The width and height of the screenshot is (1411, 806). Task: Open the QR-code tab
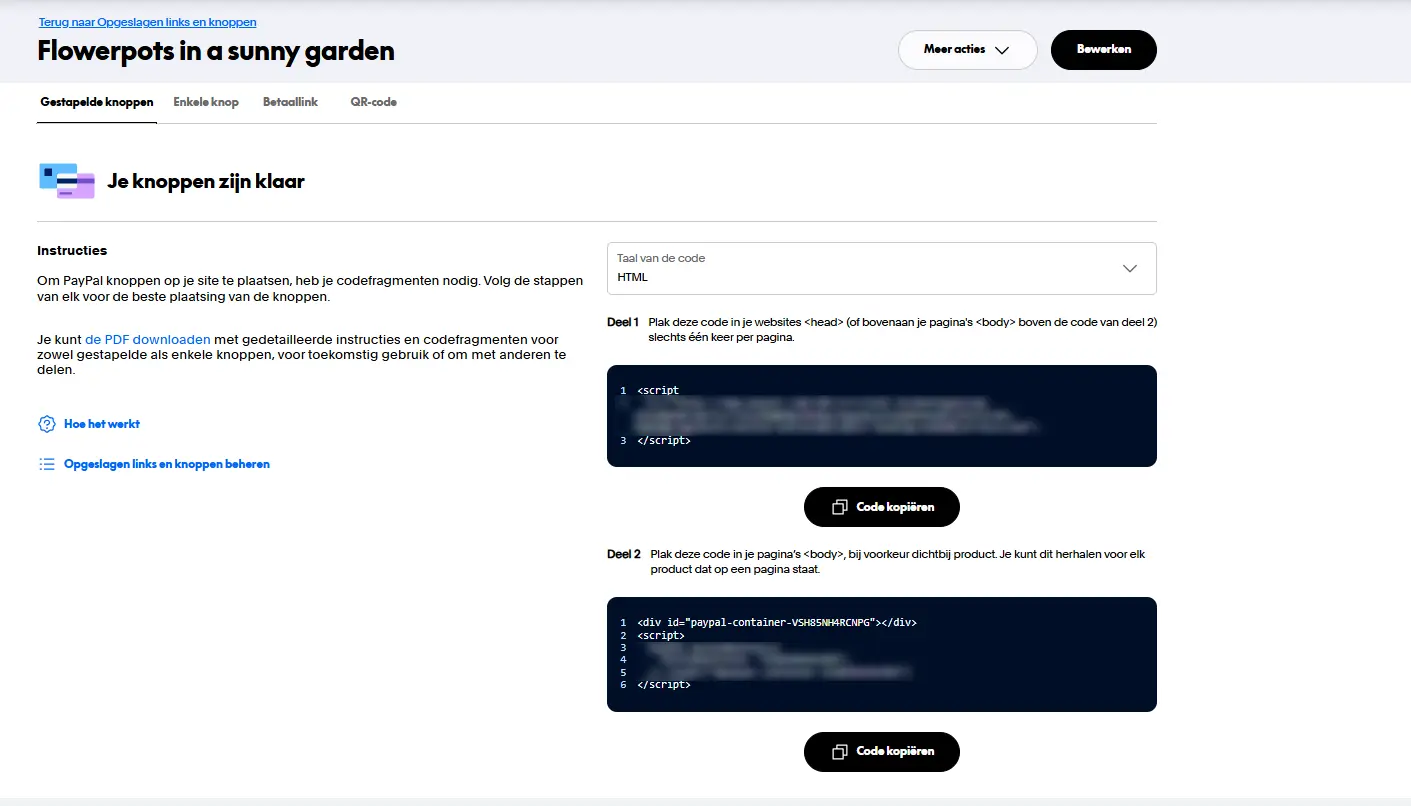[373, 102]
